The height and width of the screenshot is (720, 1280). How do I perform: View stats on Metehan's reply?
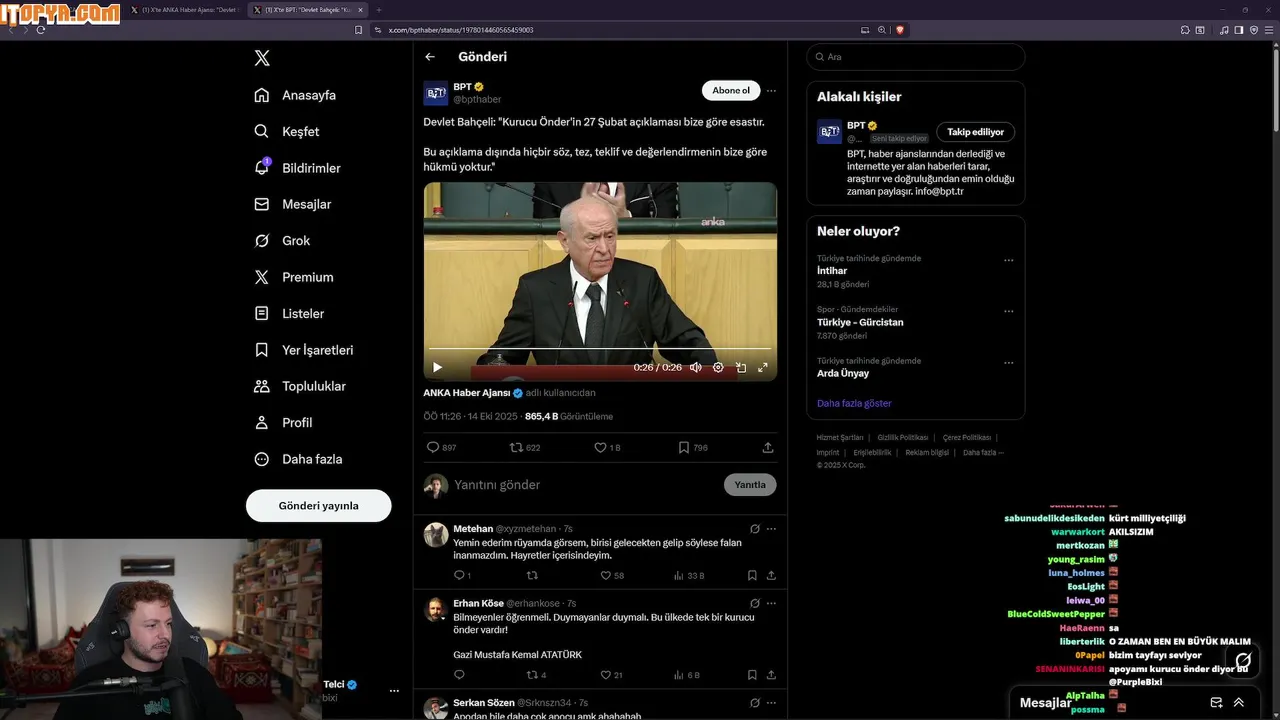pyautogui.click(x=689, y=575)
